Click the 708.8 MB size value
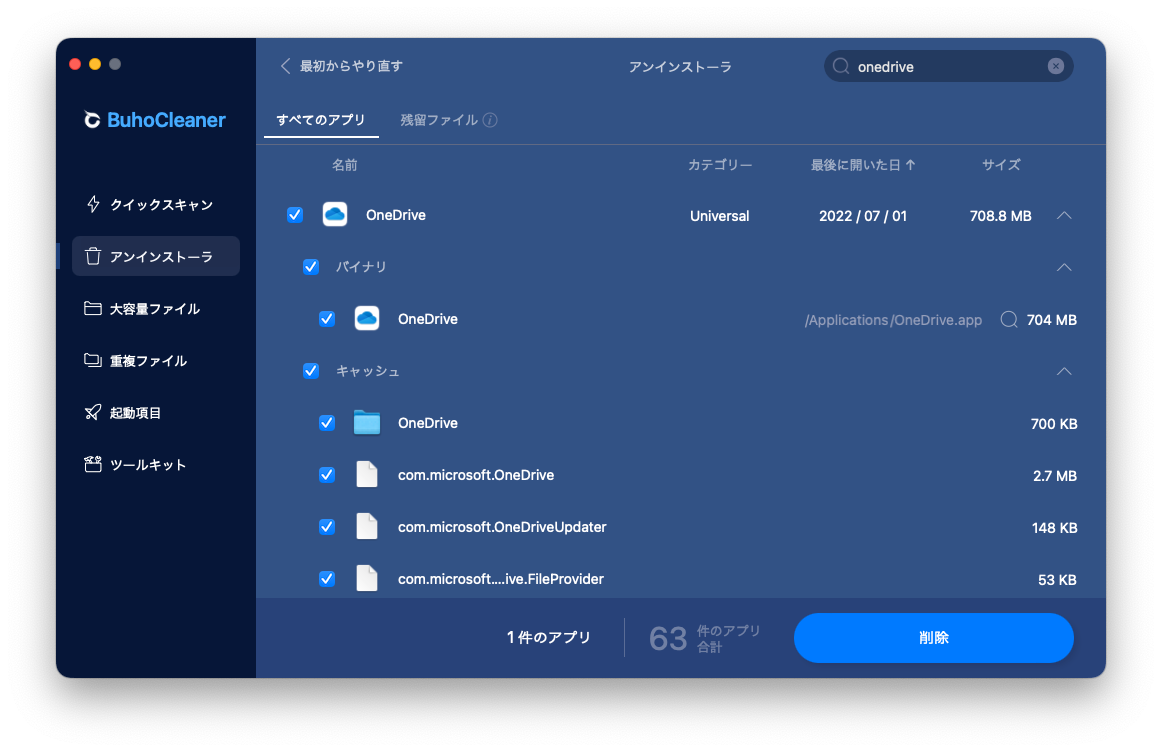This screenshot has width=1162, height=752. coord(1000,216)
